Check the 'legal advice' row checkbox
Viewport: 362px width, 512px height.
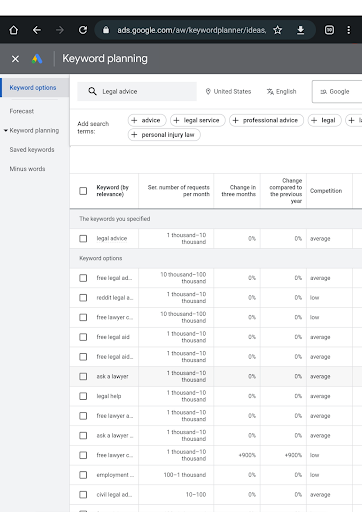pyautogui.click(x=83, y=239)
